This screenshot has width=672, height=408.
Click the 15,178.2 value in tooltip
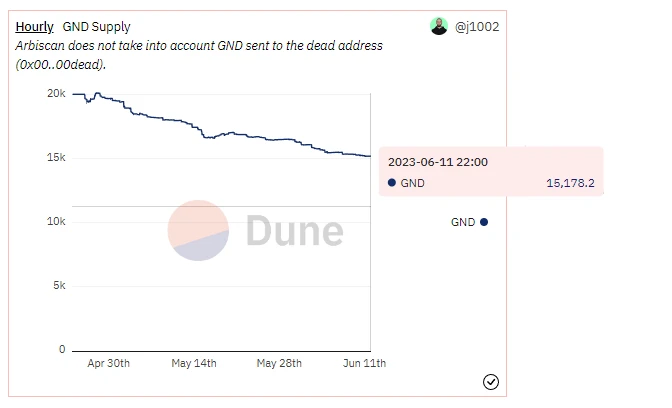click(x=570, y=183)
